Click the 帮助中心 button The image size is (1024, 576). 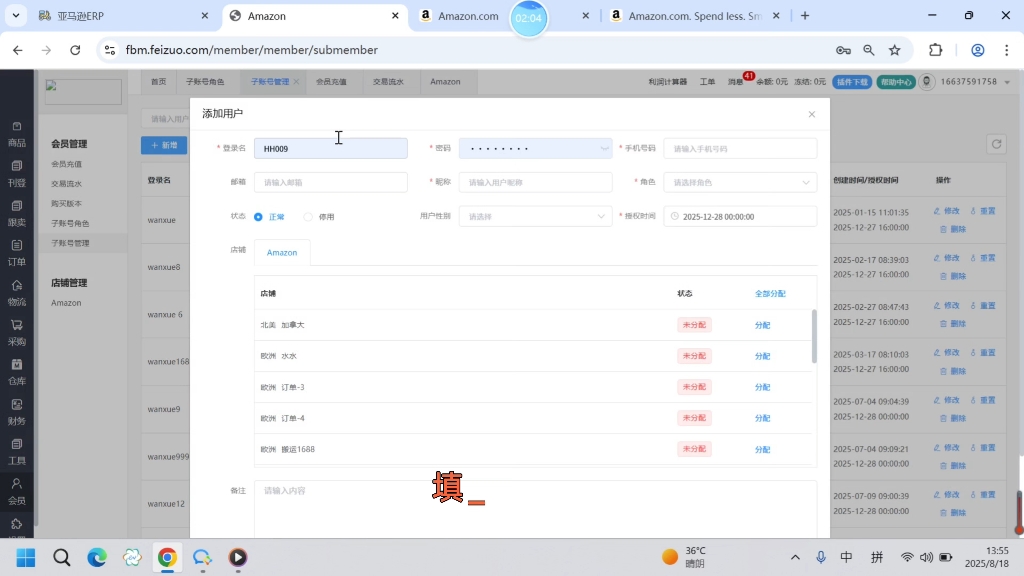click(895, 82)
